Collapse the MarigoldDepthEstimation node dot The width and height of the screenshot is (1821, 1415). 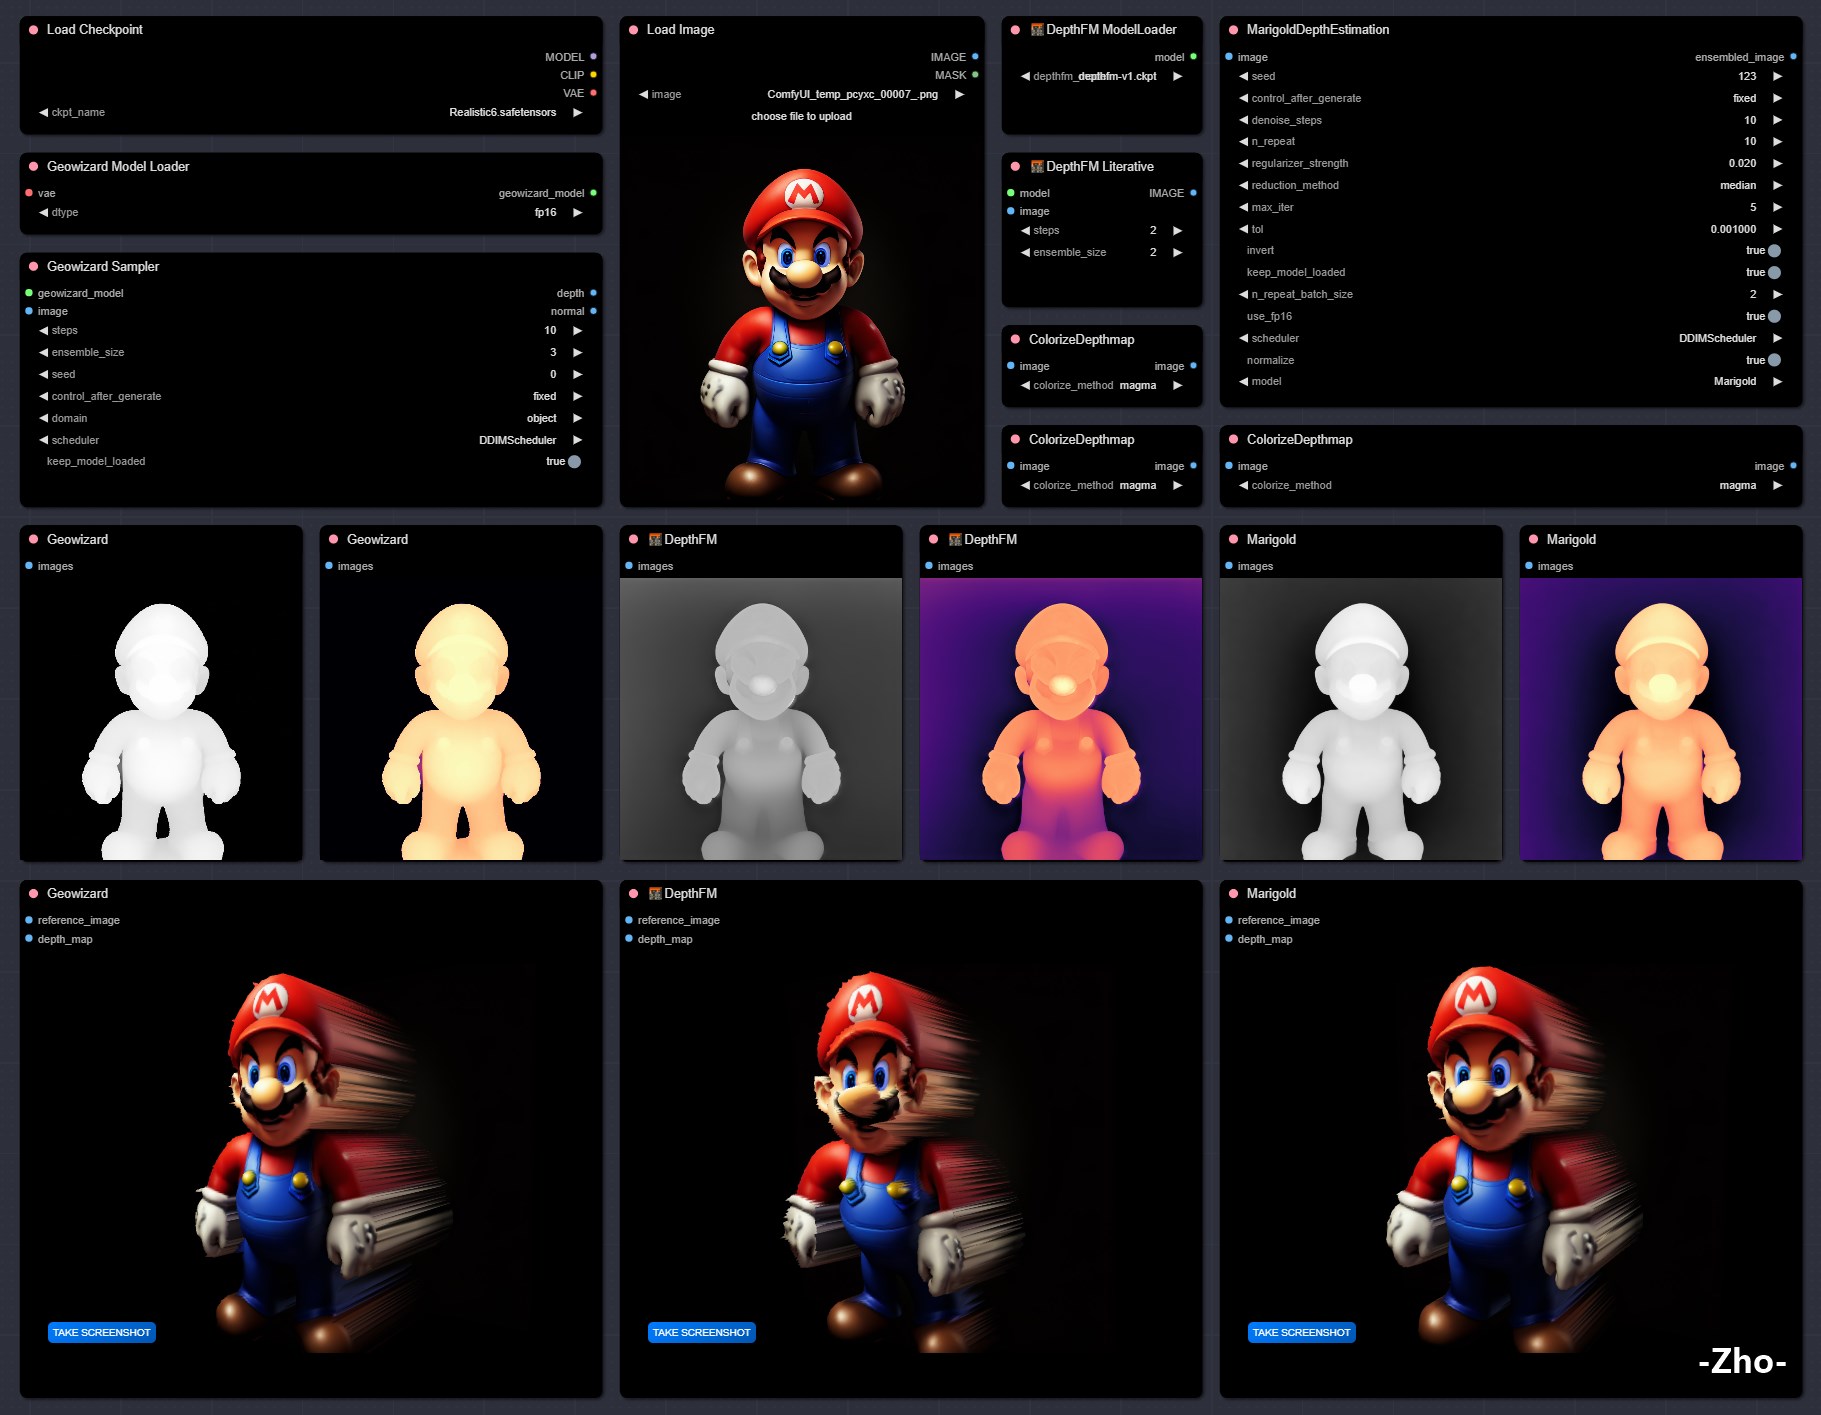1234,30
